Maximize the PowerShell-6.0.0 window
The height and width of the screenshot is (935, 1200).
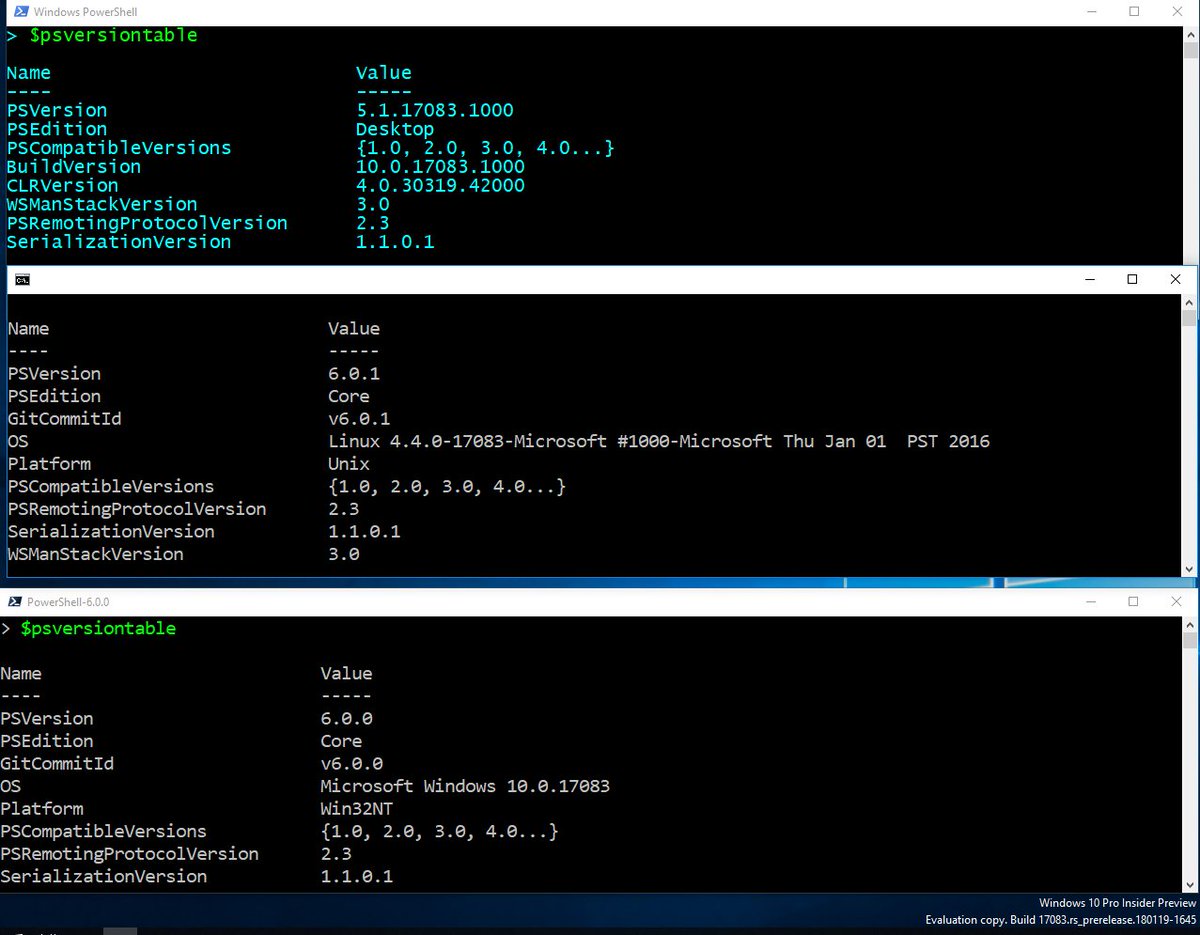(1134, 602)
